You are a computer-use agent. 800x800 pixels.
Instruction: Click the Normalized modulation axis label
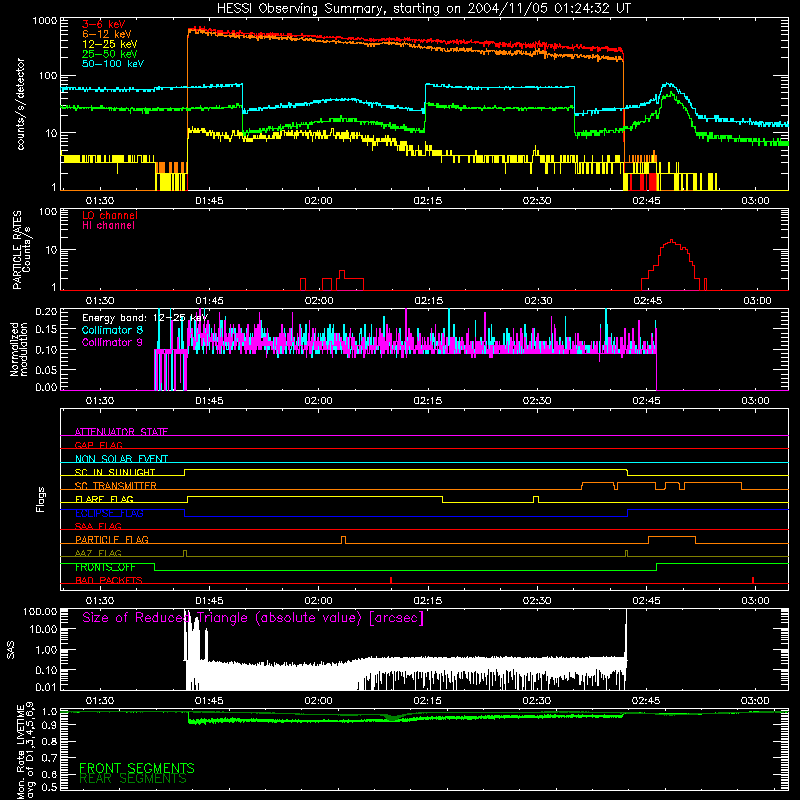tap(18, 349)
